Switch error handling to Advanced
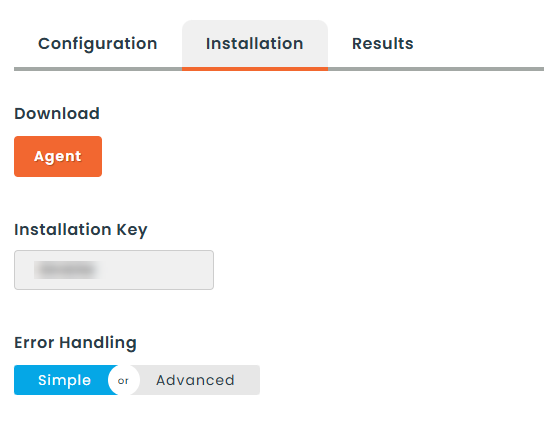The width and height of the screenshot is (544, 423). coord(195,380)
